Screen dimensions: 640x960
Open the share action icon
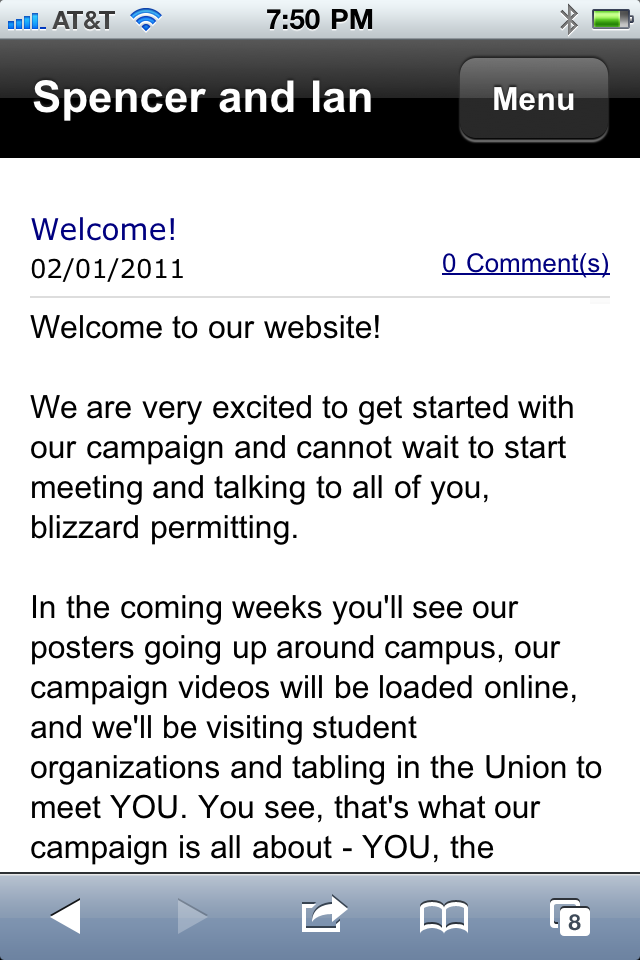[x=323, y=914]
